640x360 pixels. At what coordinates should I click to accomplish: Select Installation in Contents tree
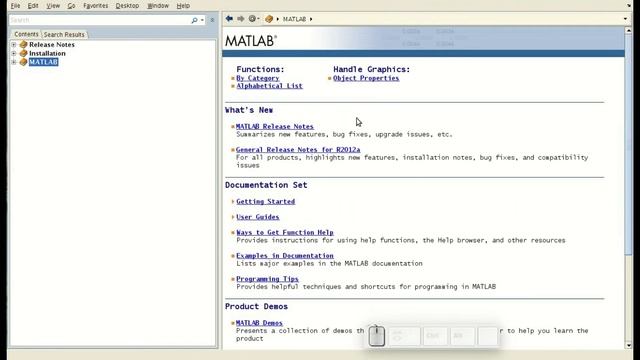(x=47, y=53)
